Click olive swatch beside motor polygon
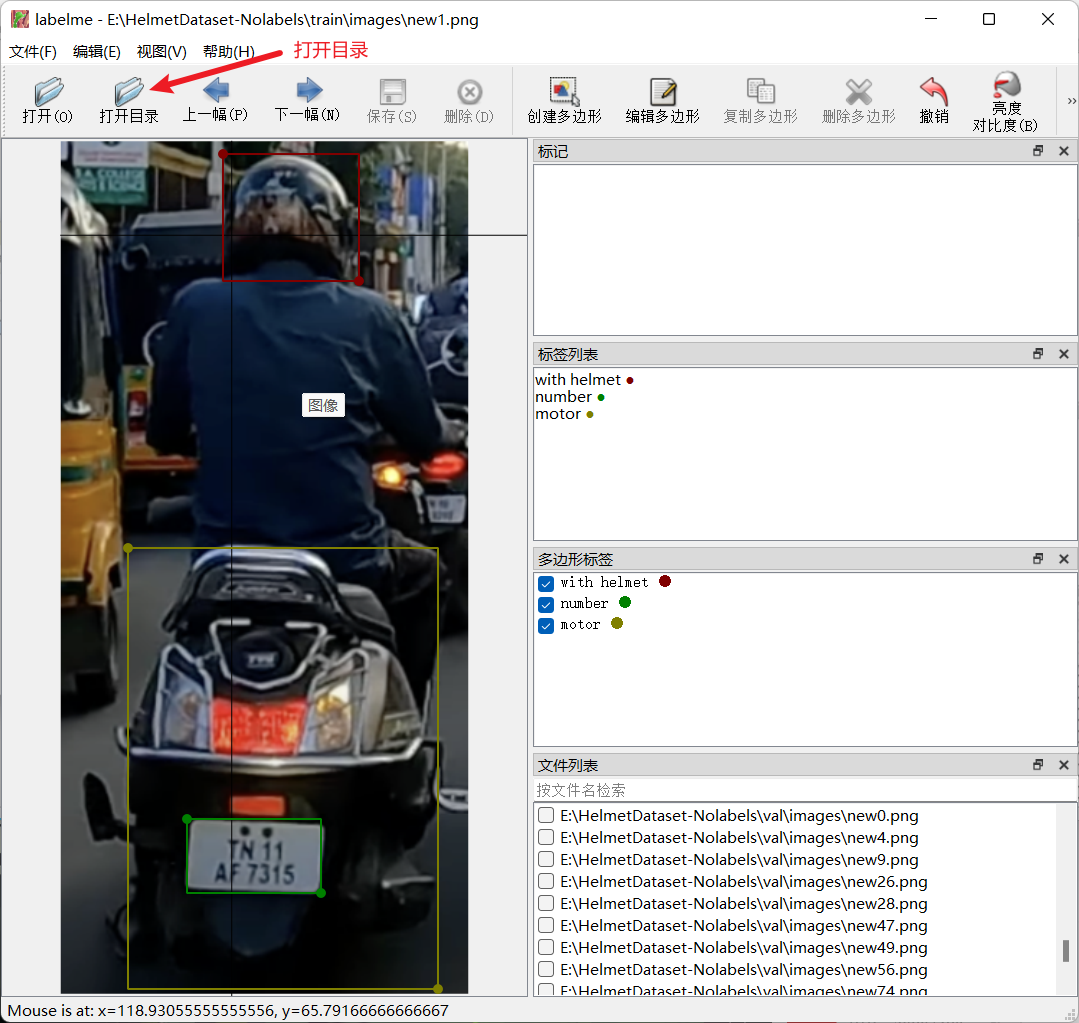The height and width of the screenshot is (1023, 1079). click(617, 623)
